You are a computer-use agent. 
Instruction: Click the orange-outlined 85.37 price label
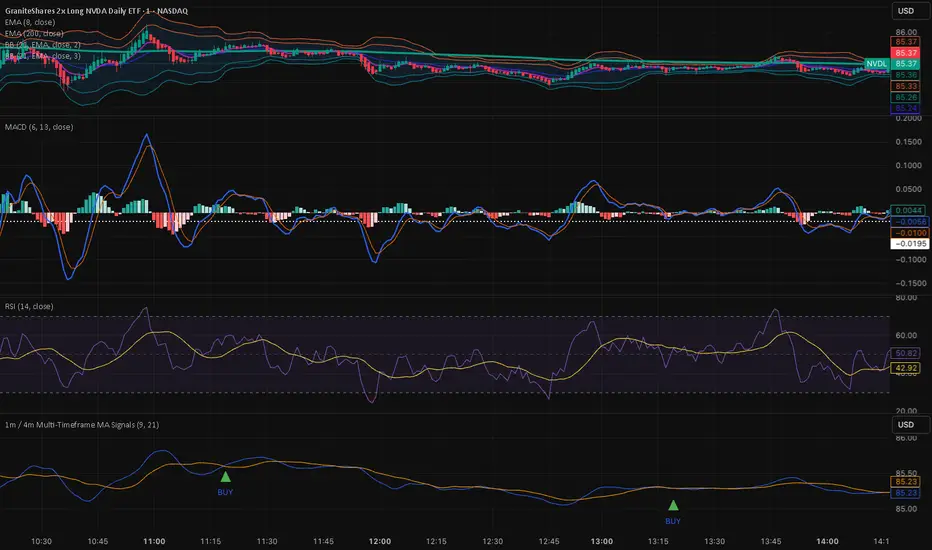906,42
